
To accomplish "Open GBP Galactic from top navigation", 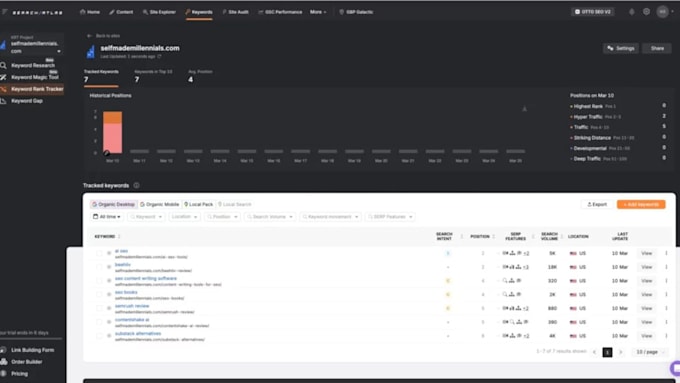I will pos(356,12).
